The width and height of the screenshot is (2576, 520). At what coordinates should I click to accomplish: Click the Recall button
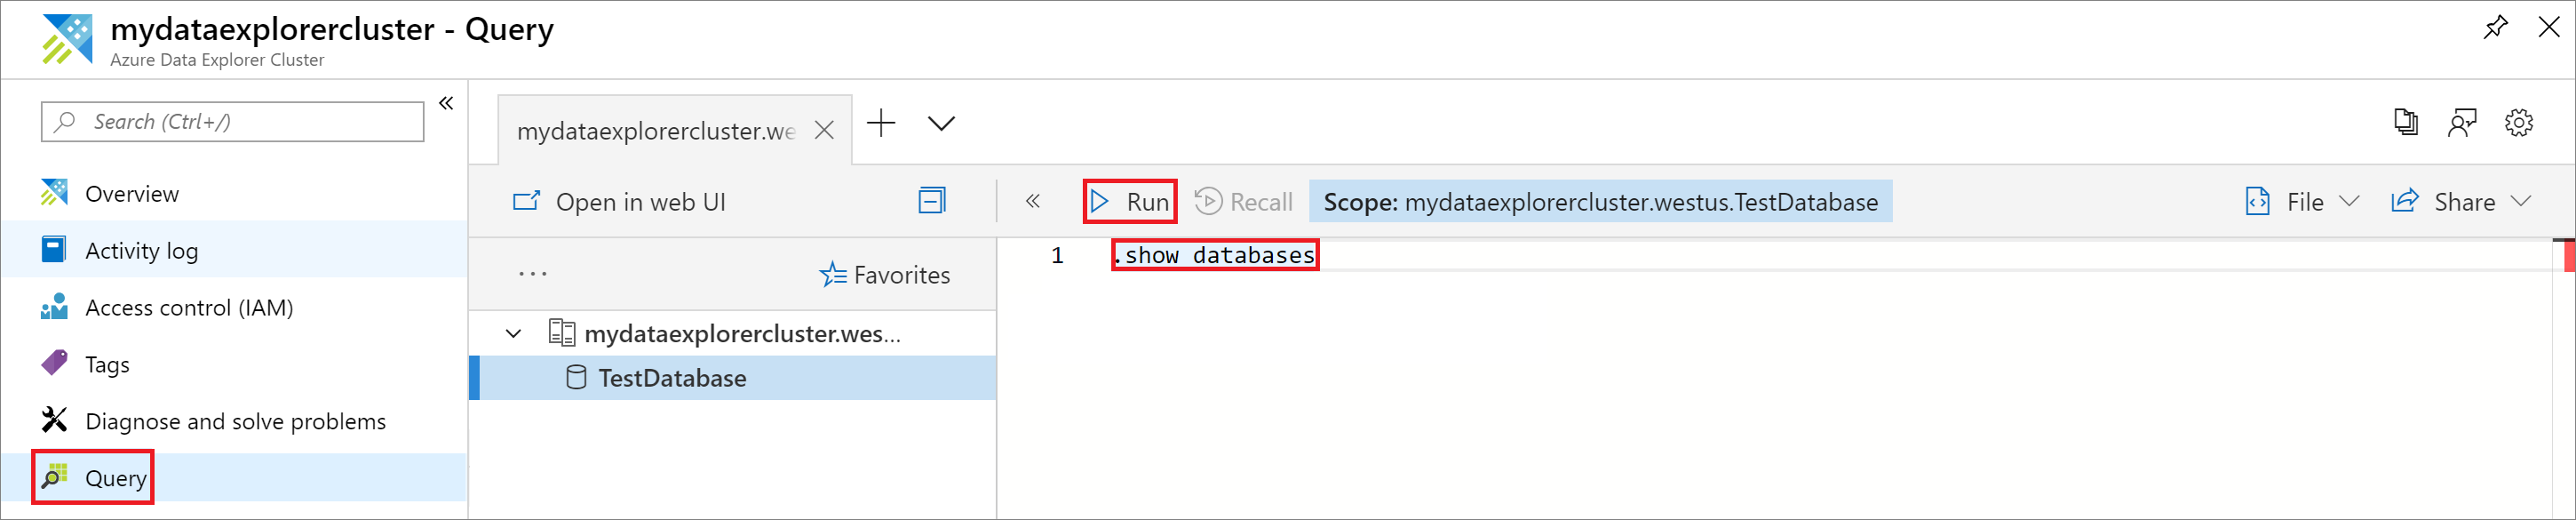click(x=1243, y=202)
